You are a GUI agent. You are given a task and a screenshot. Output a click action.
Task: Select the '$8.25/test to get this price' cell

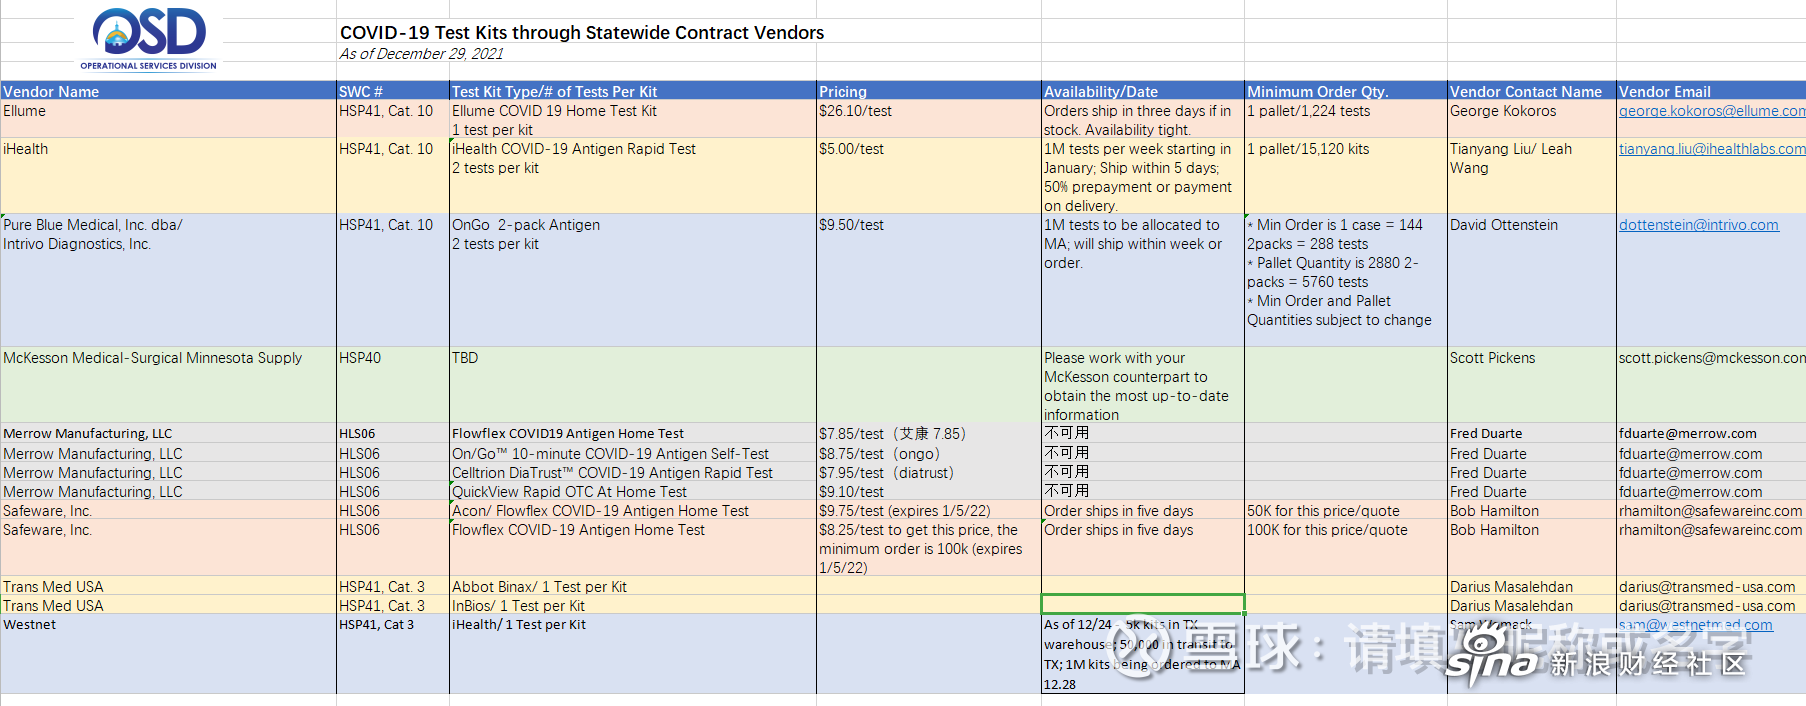pyautogui.click(x=929, y=548)
